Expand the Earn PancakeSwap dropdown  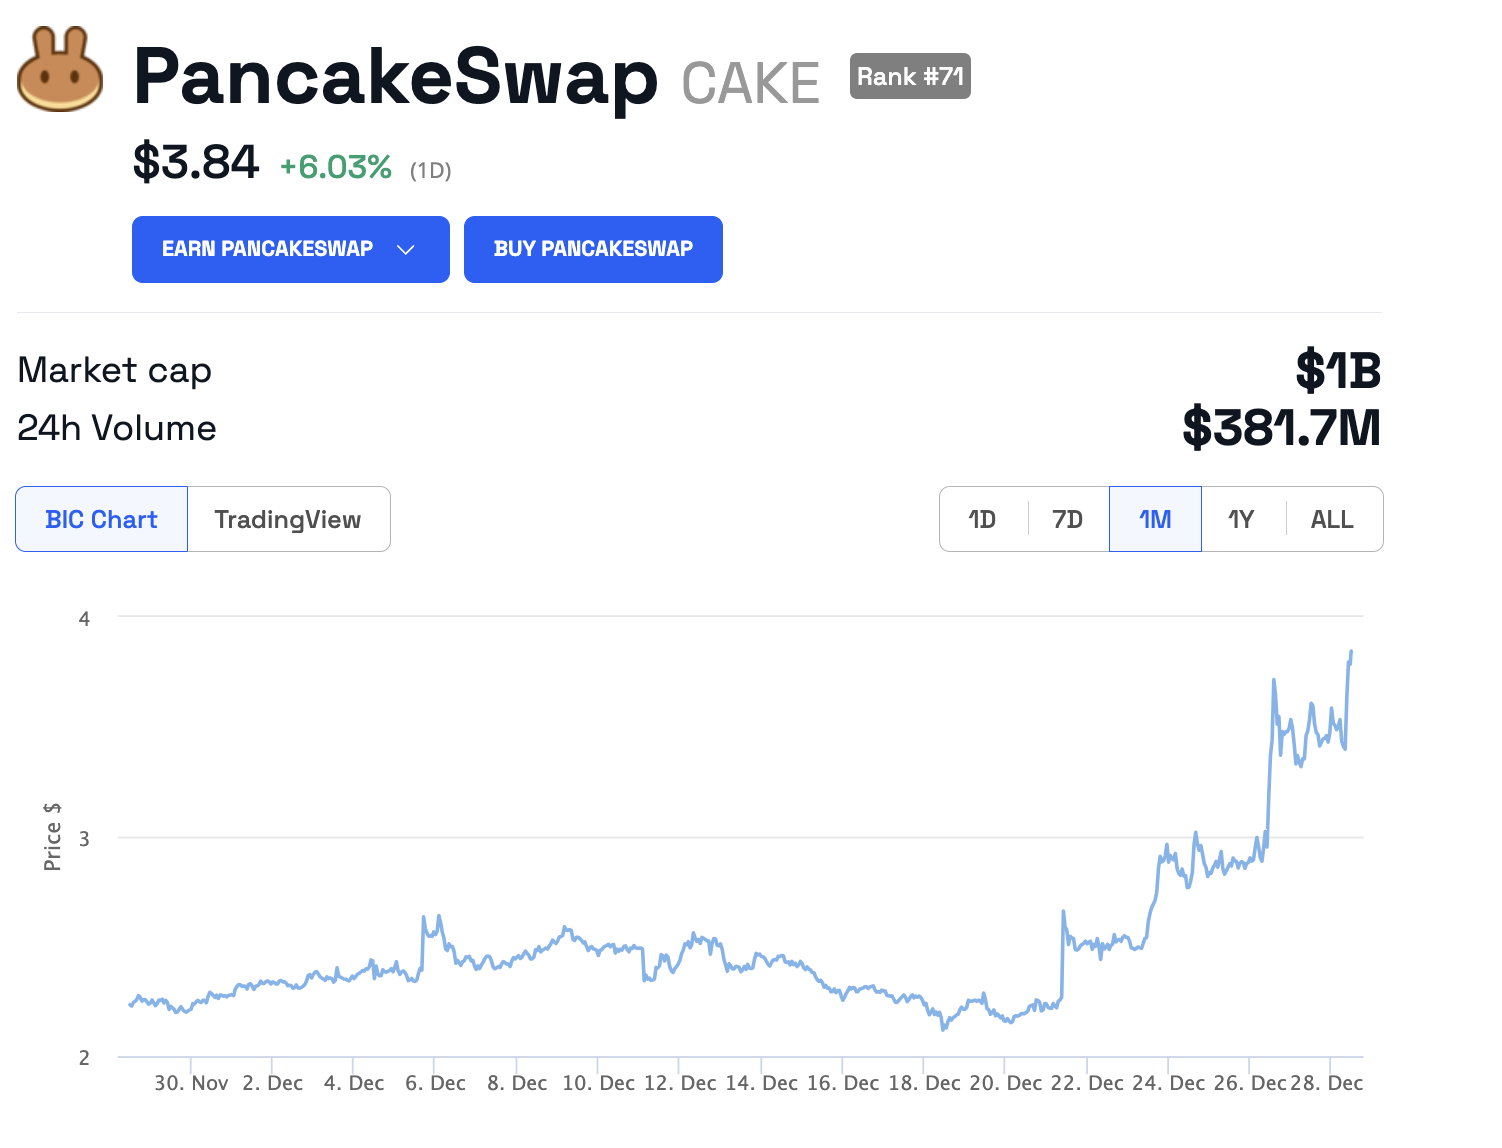pos(290,249)
